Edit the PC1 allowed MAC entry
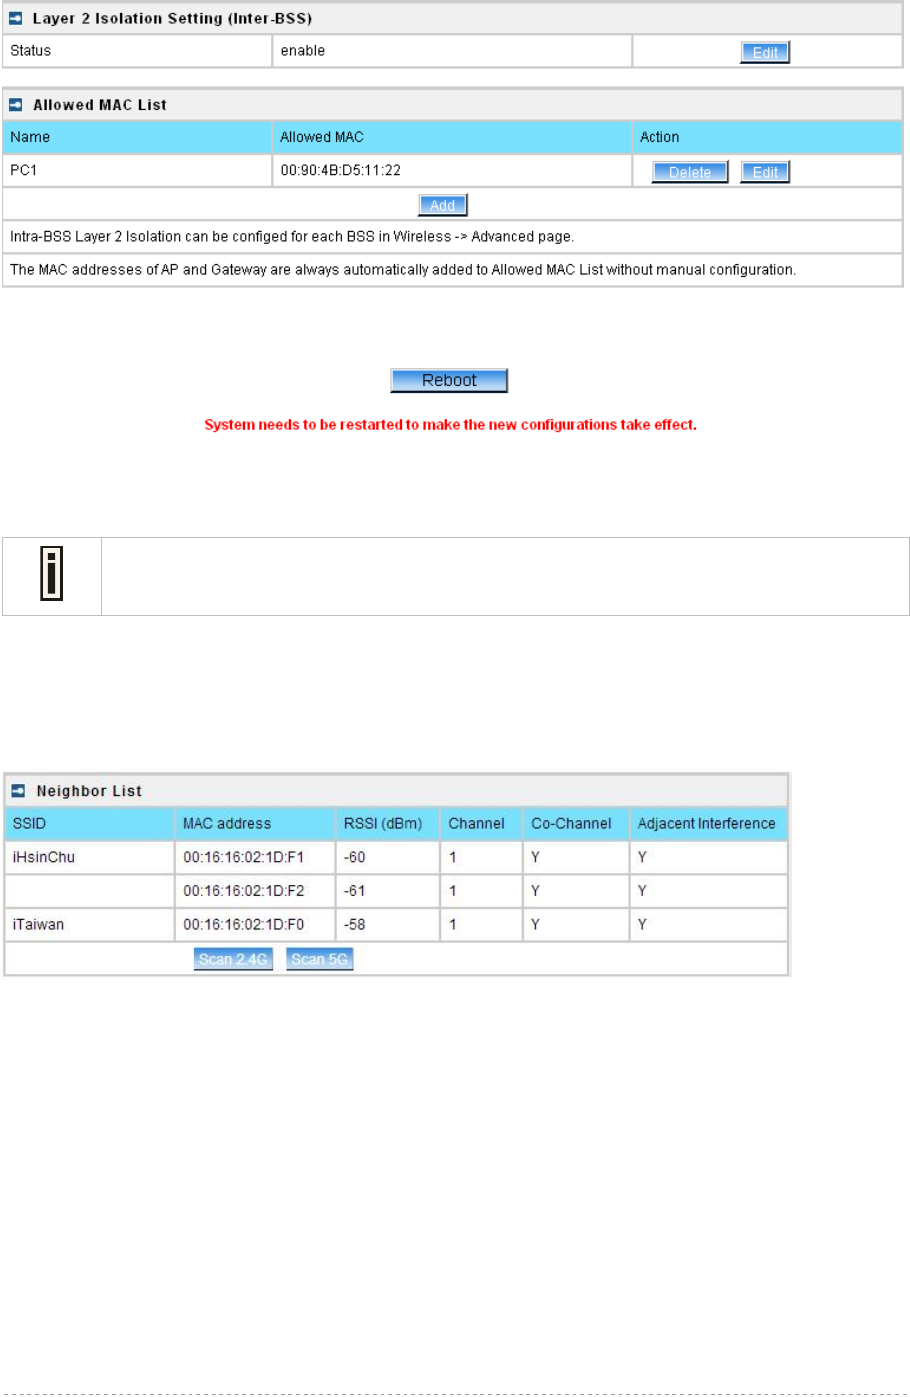 click(x=765, y=171)
